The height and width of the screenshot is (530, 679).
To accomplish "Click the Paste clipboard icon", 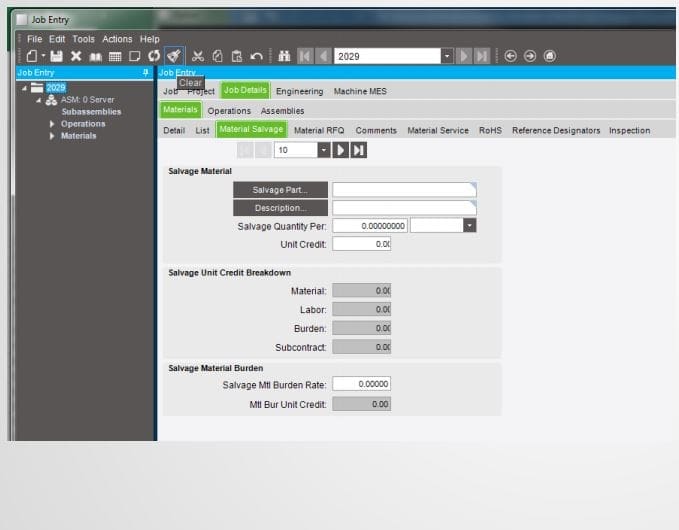I will point(236,56).
